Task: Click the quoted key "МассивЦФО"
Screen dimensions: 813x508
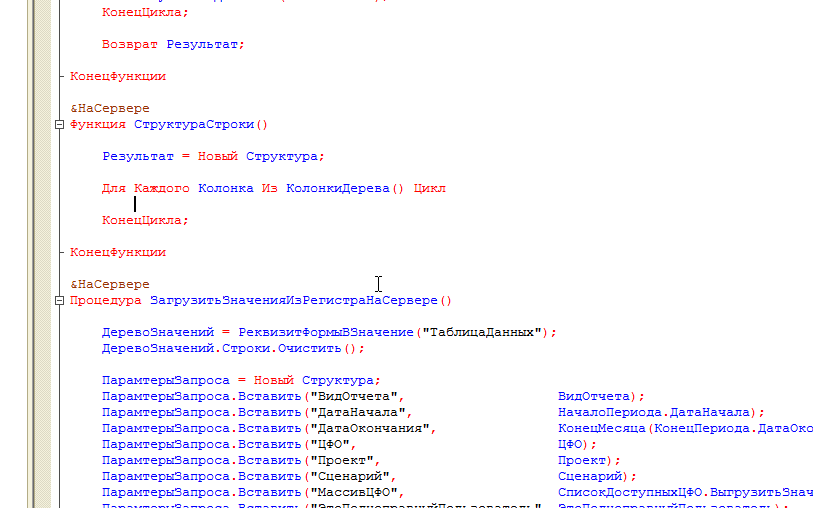Action: (354, 492)
